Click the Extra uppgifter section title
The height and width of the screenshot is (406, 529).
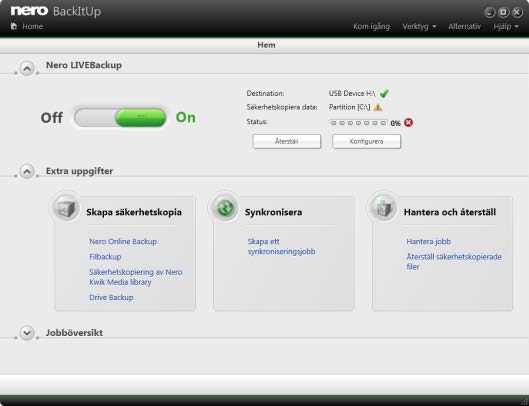tap(79, 171)
